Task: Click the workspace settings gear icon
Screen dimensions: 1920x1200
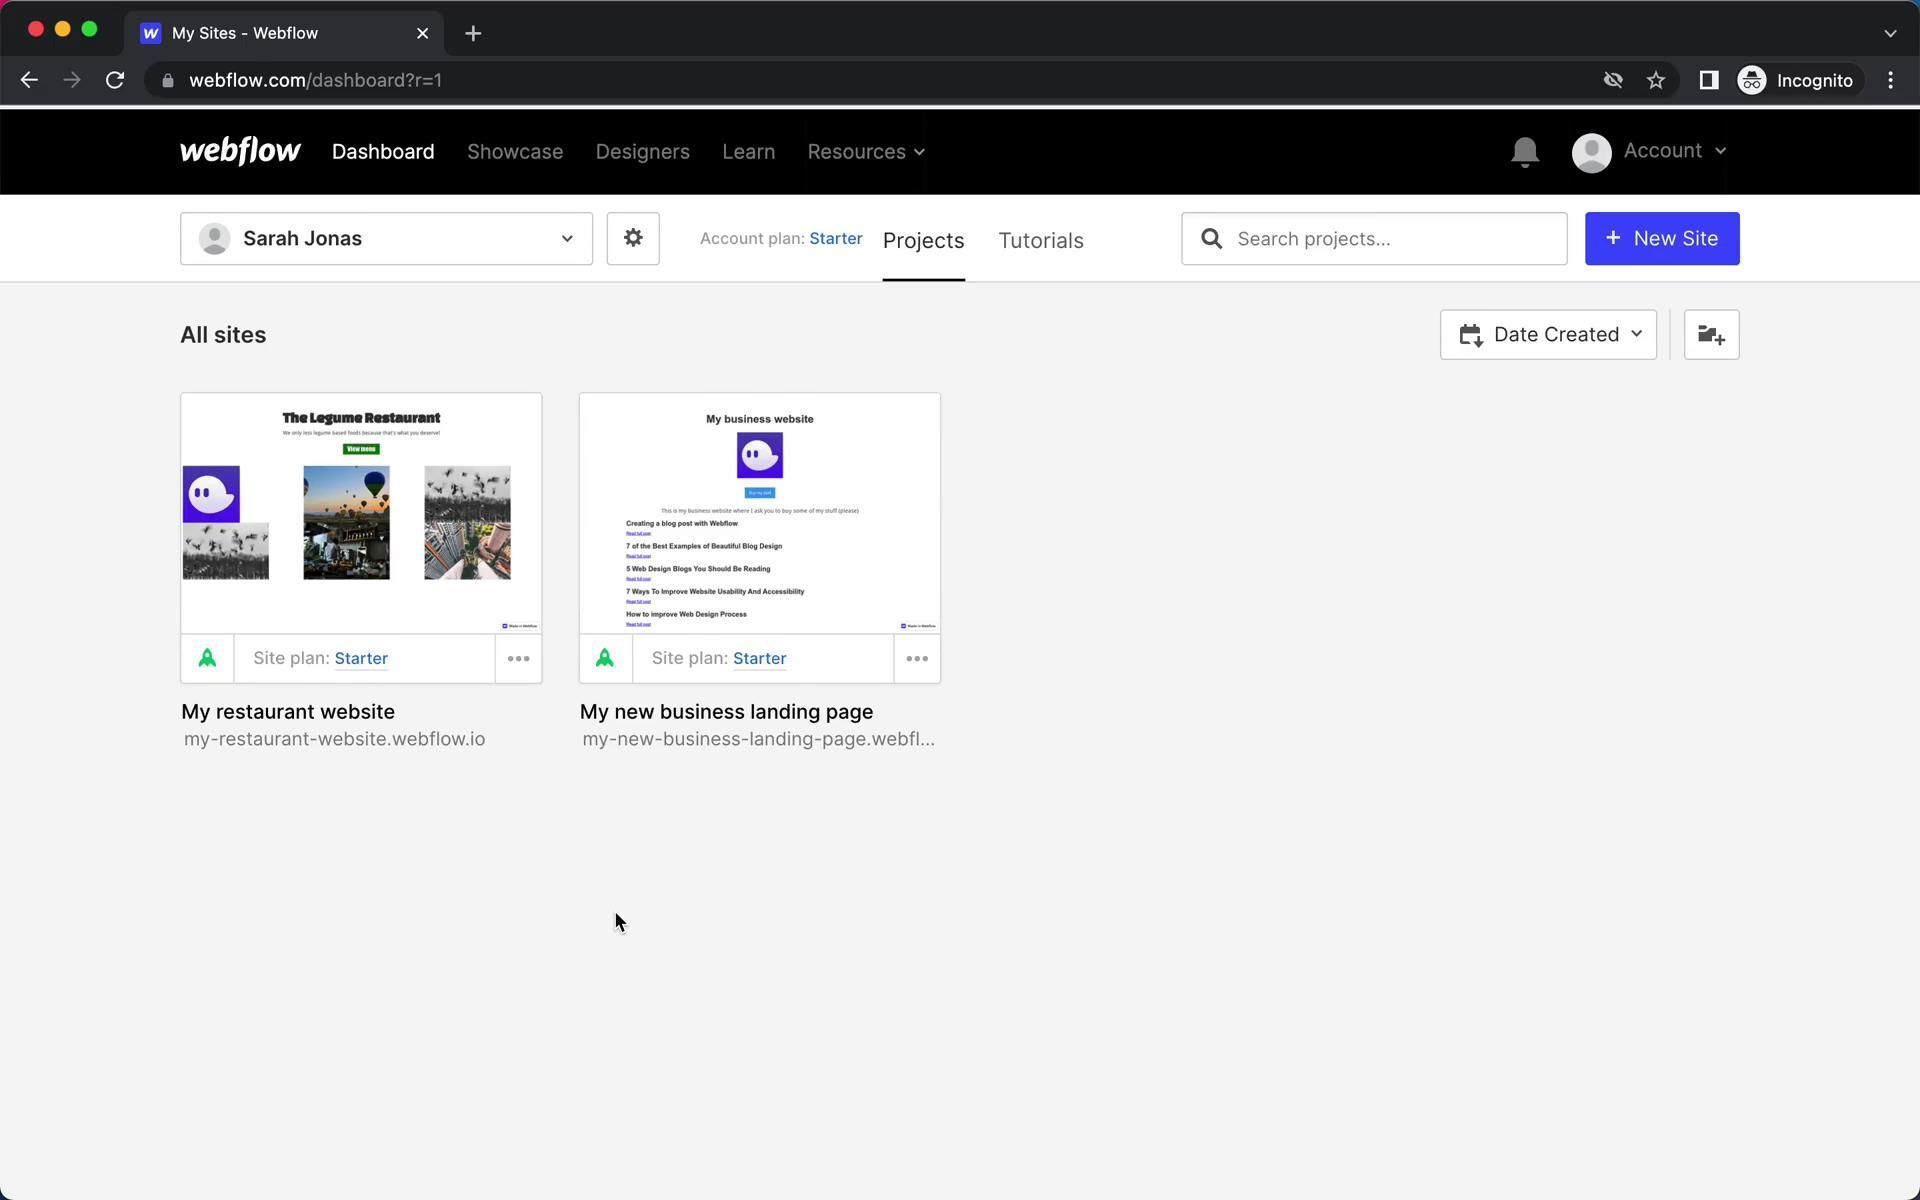Action: [633, 238]
